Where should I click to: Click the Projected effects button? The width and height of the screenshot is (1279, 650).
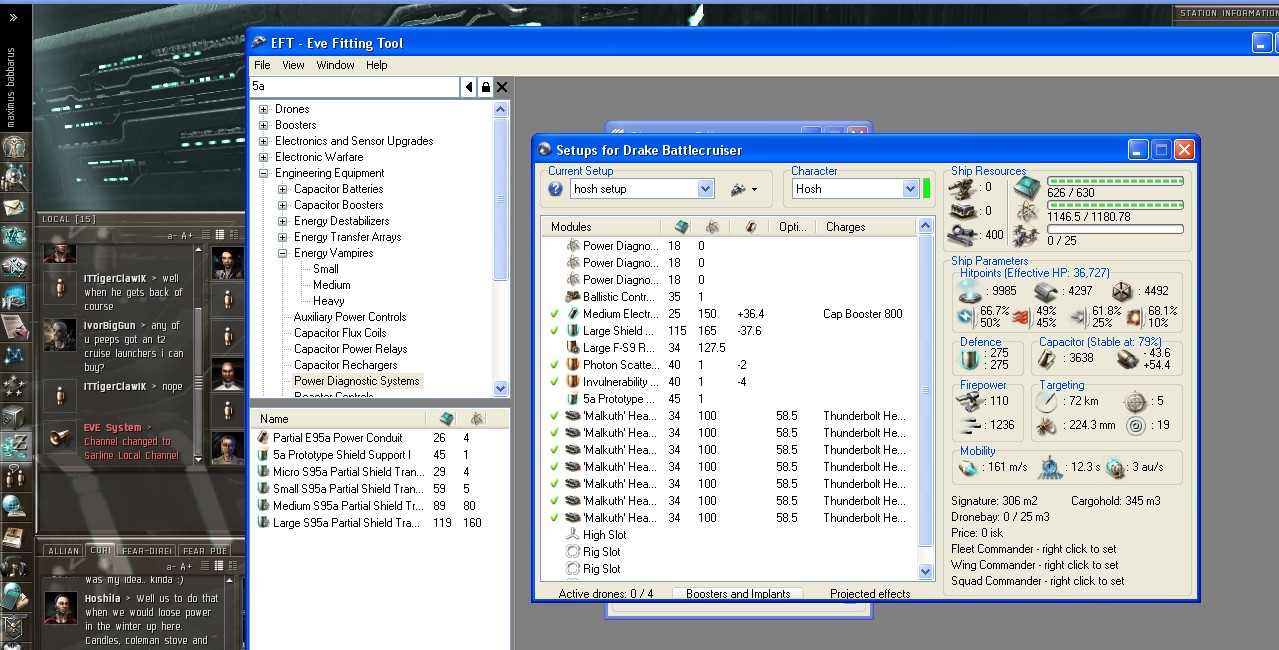pos(870,593)
